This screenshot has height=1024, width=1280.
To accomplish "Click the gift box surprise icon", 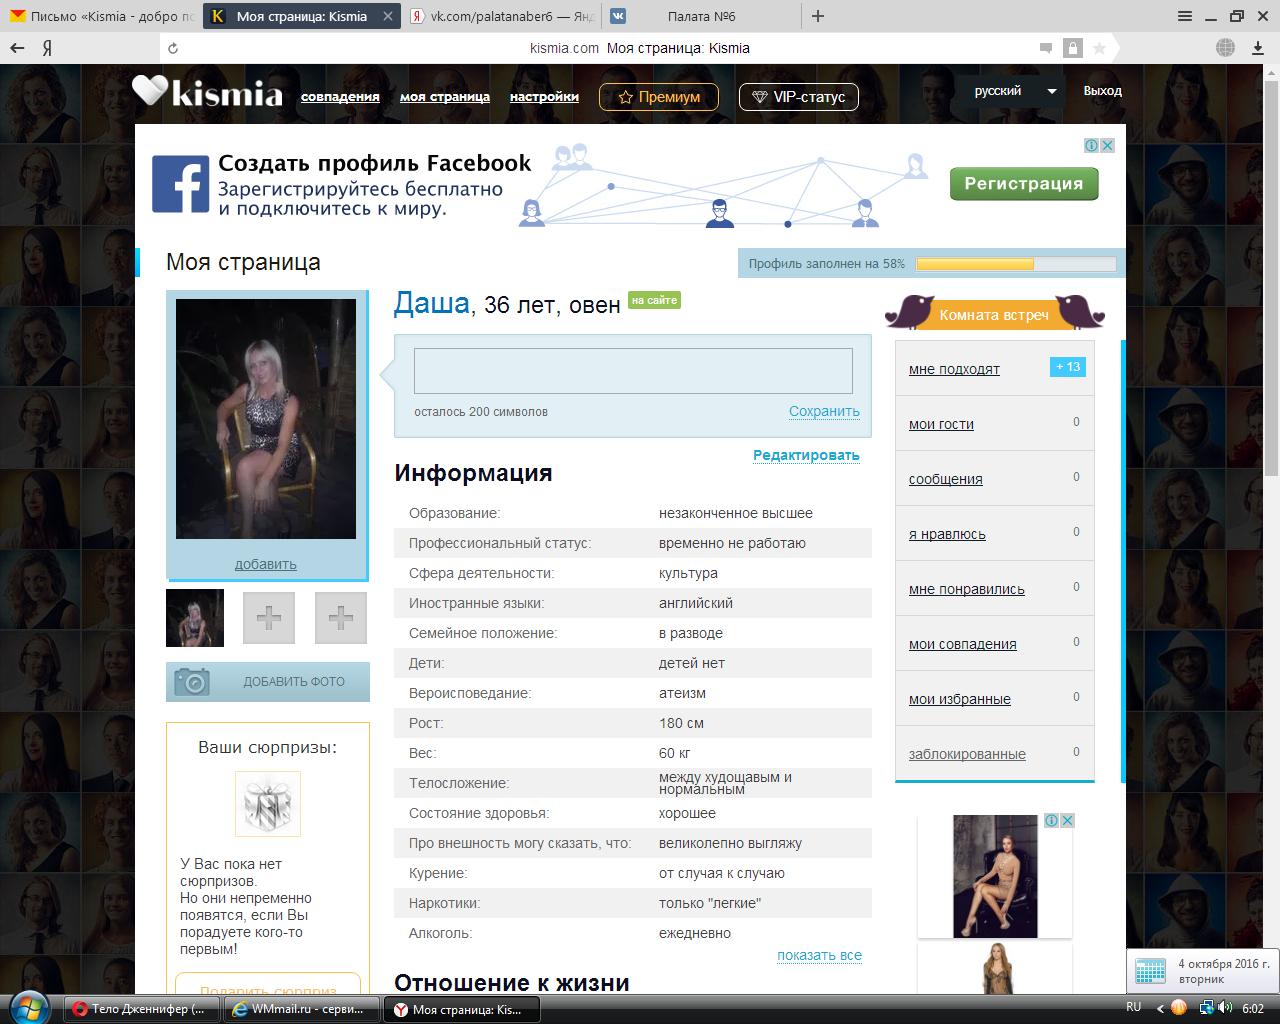I will pos(268,804).
